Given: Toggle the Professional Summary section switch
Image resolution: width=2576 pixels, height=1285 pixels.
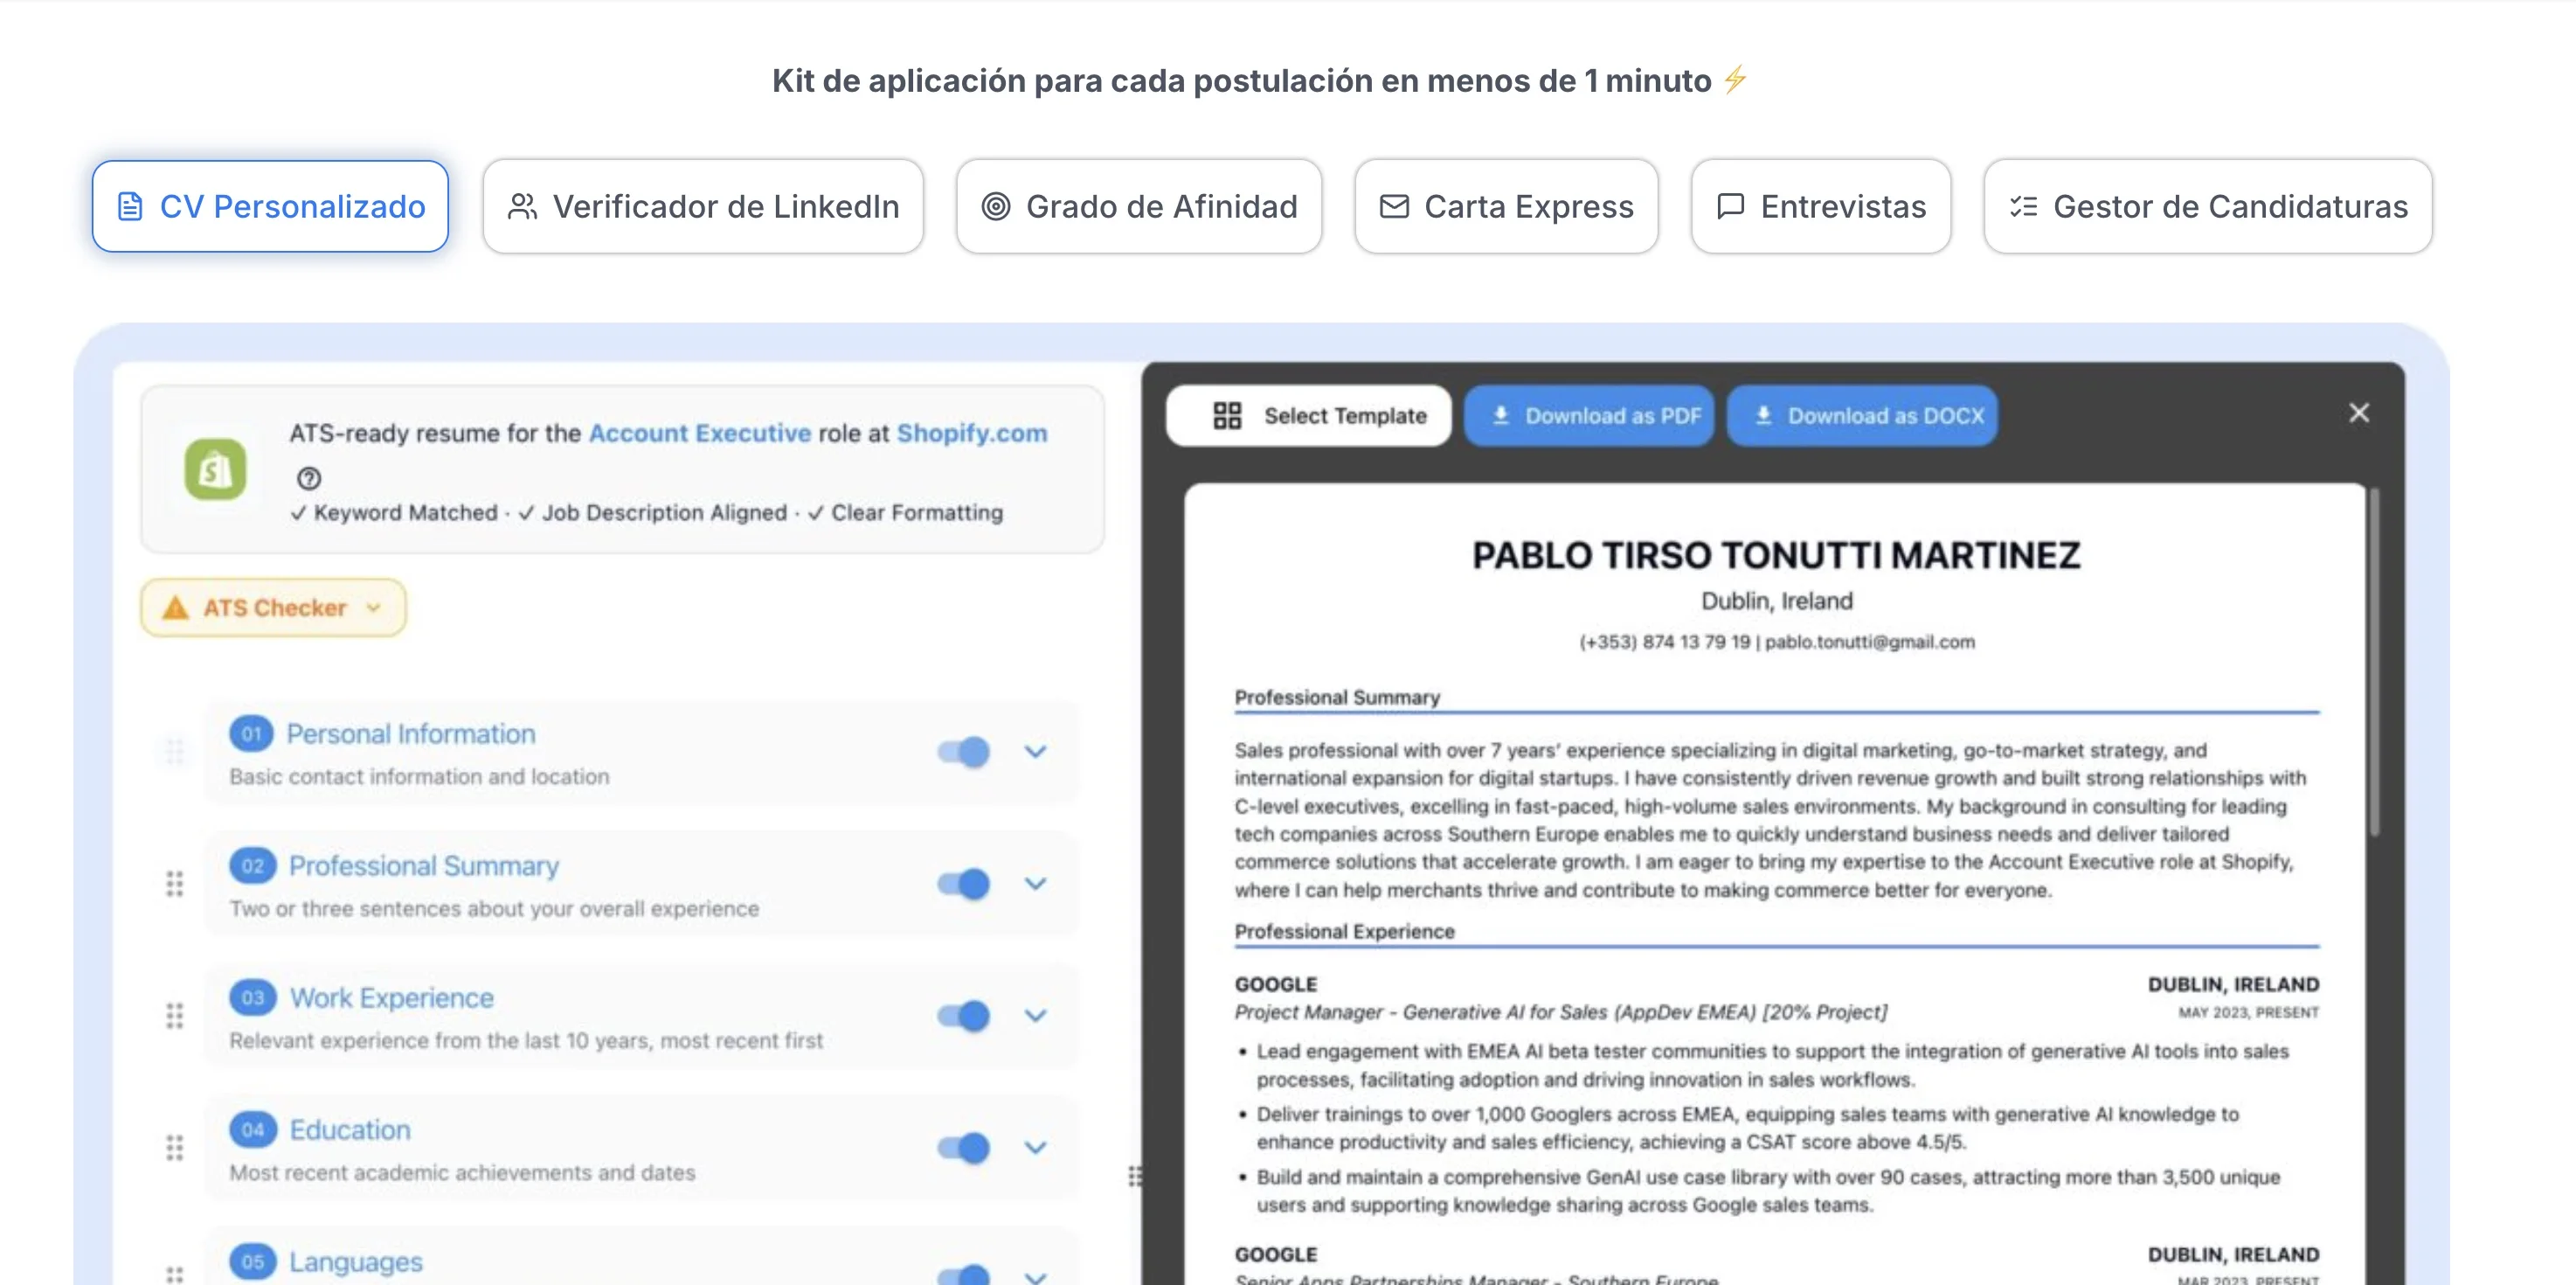Looking at the screenshot, I should [964, 883].
